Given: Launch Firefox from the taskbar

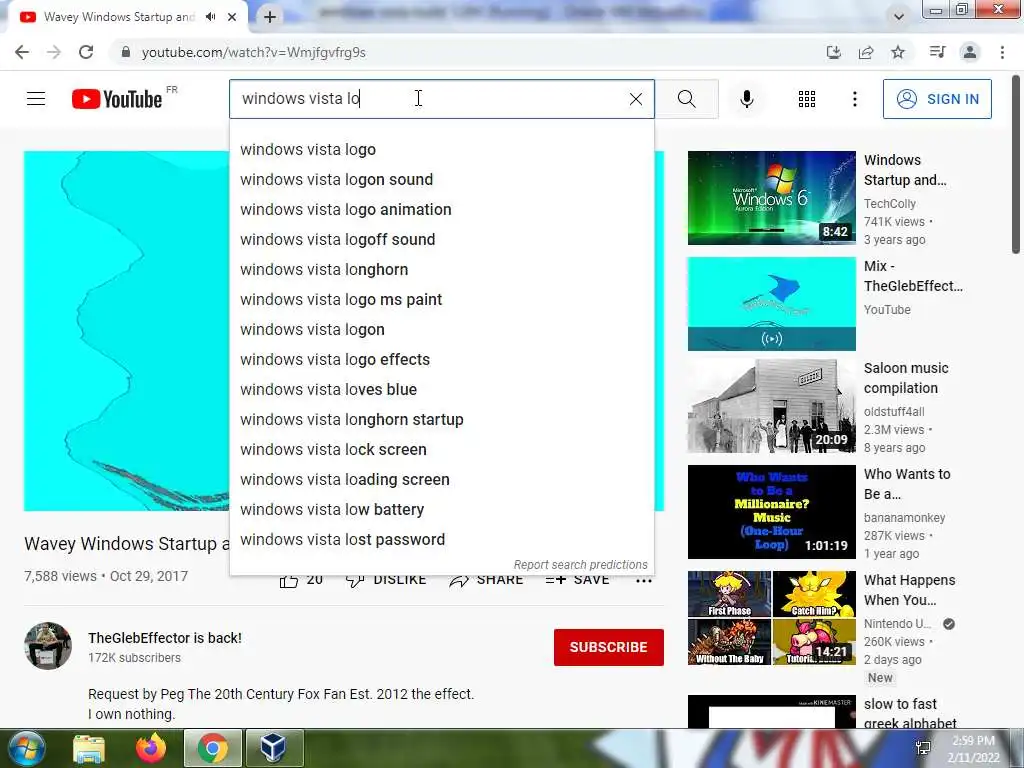Looking at the screenshot, I should pos(150,748).
